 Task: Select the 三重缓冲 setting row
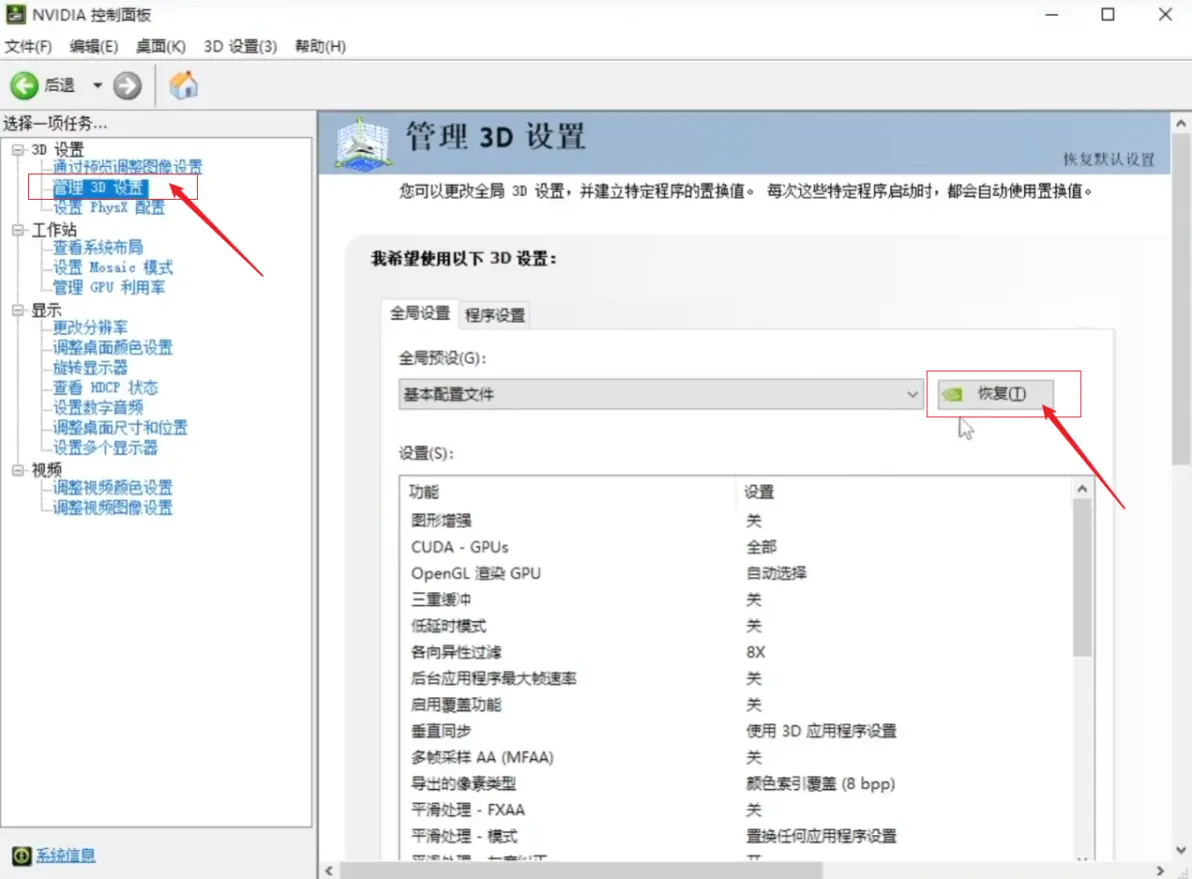tap(736, 599)
